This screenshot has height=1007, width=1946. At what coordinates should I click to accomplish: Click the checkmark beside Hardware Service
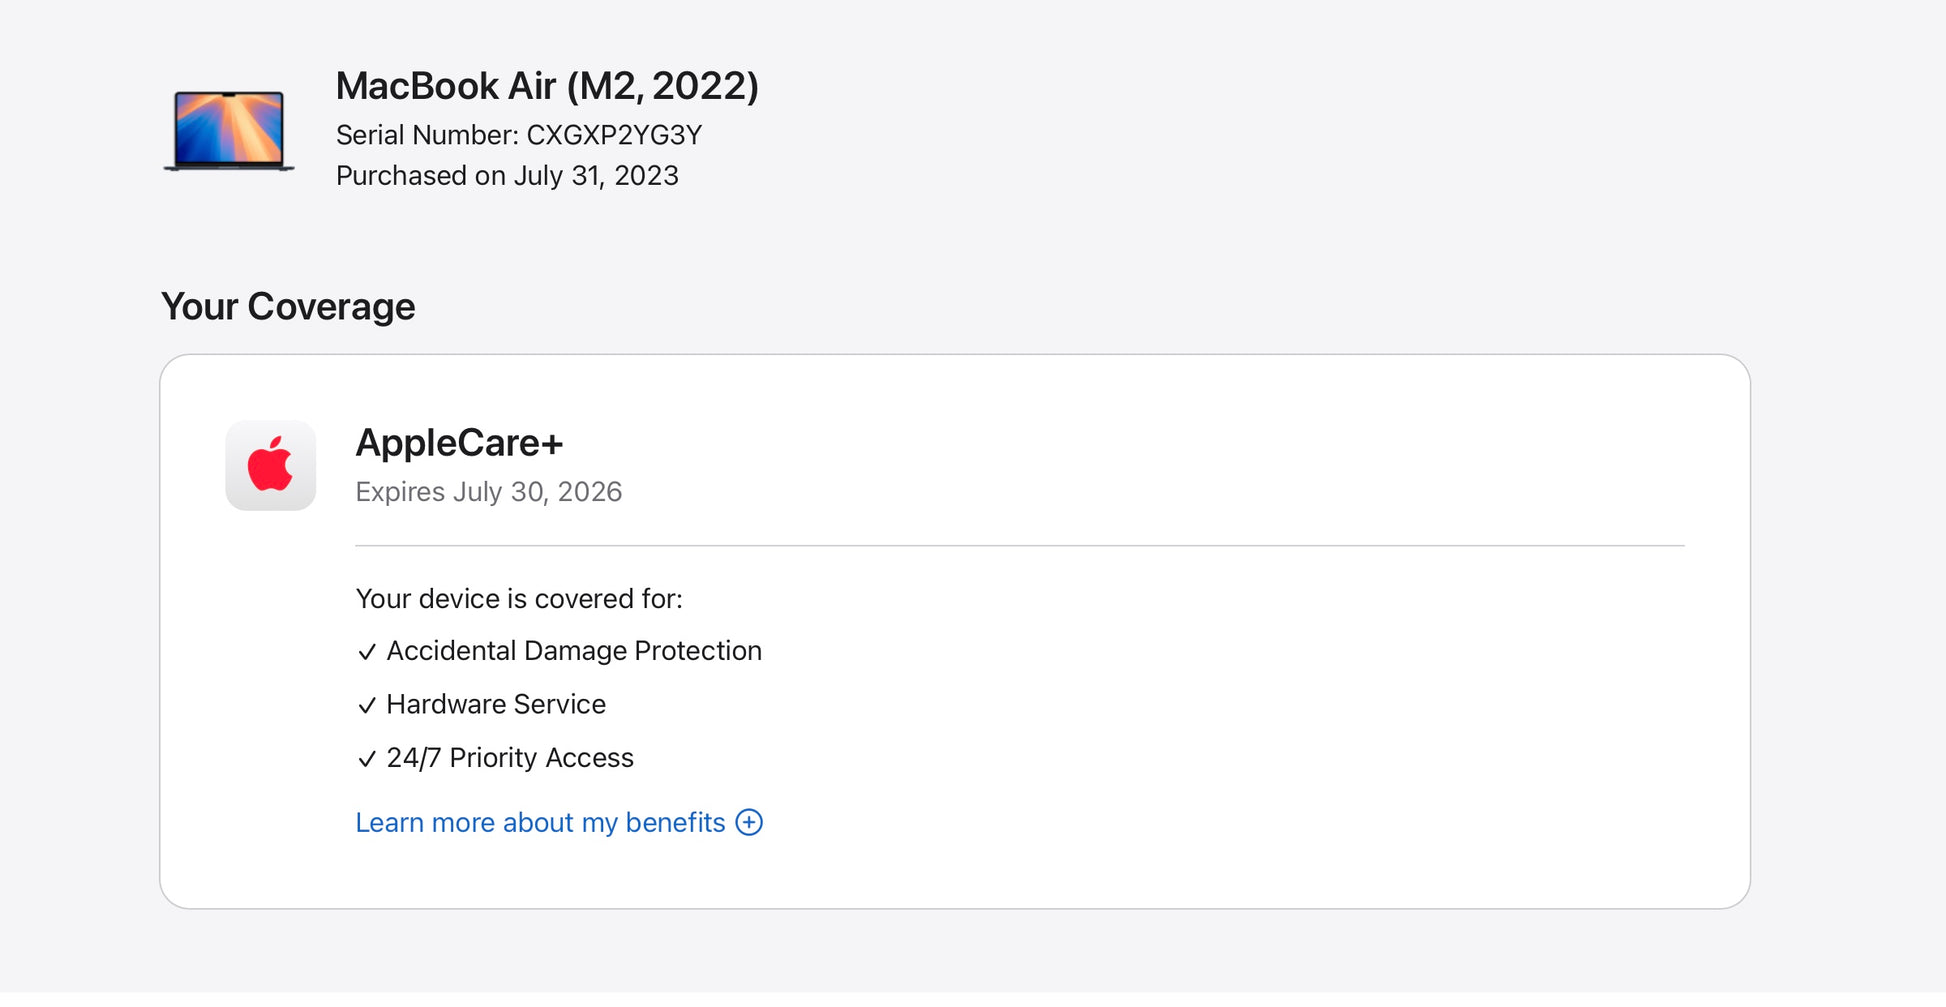367,706
